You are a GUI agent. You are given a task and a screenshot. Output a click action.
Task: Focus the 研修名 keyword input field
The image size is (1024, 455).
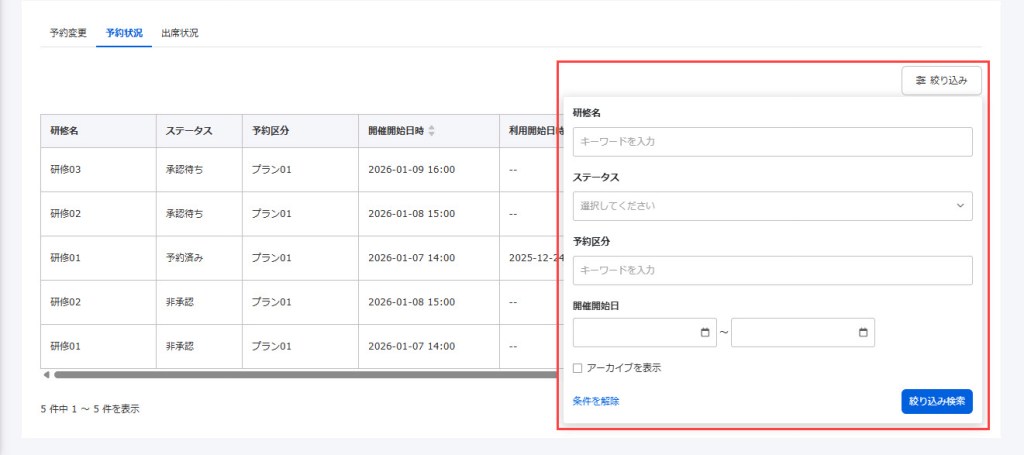click(772, 142)
